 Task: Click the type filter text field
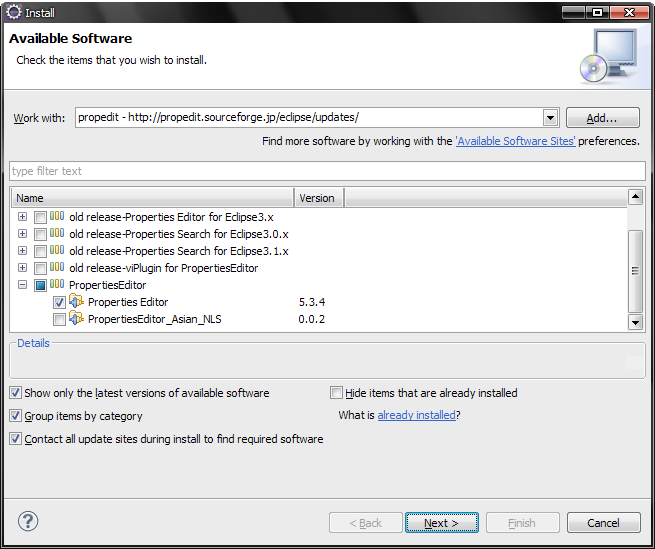tap(328, 171)
